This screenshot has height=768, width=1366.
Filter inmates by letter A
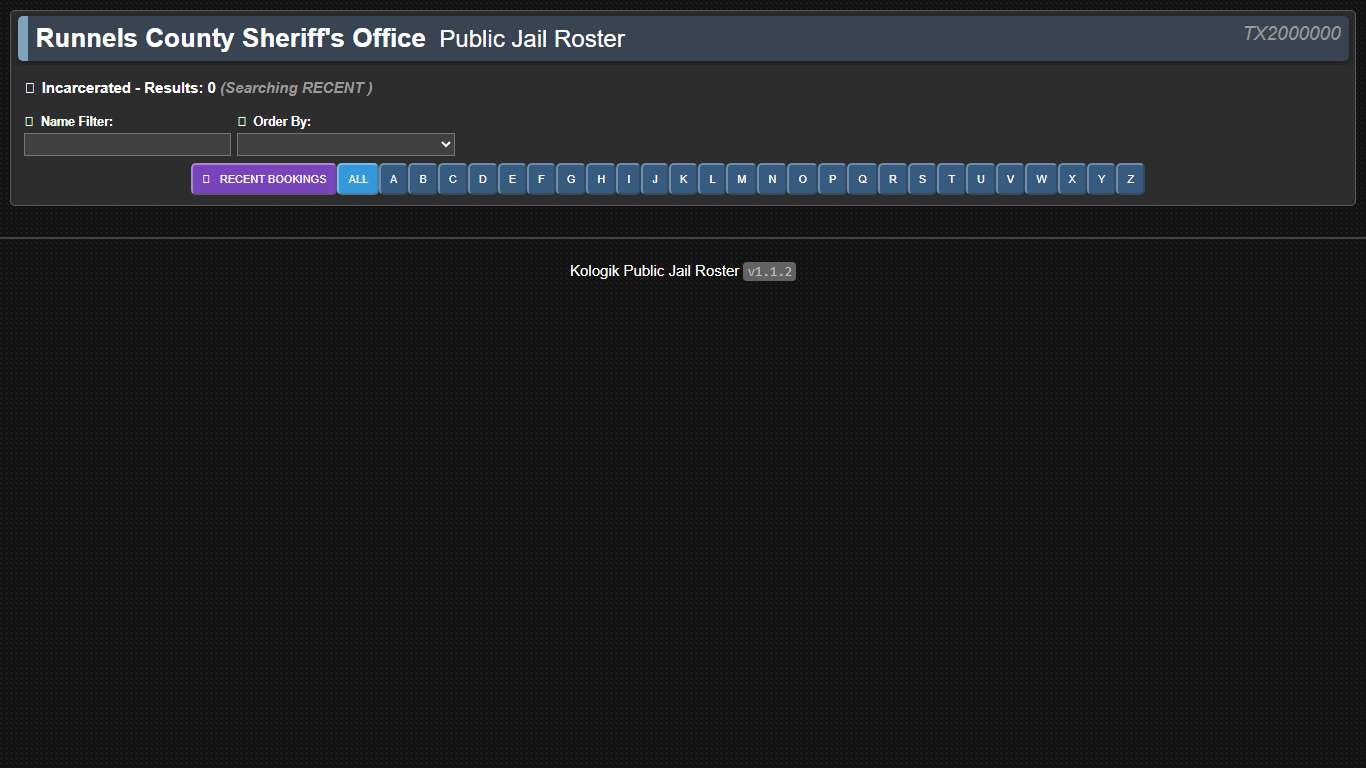point(393,179)
